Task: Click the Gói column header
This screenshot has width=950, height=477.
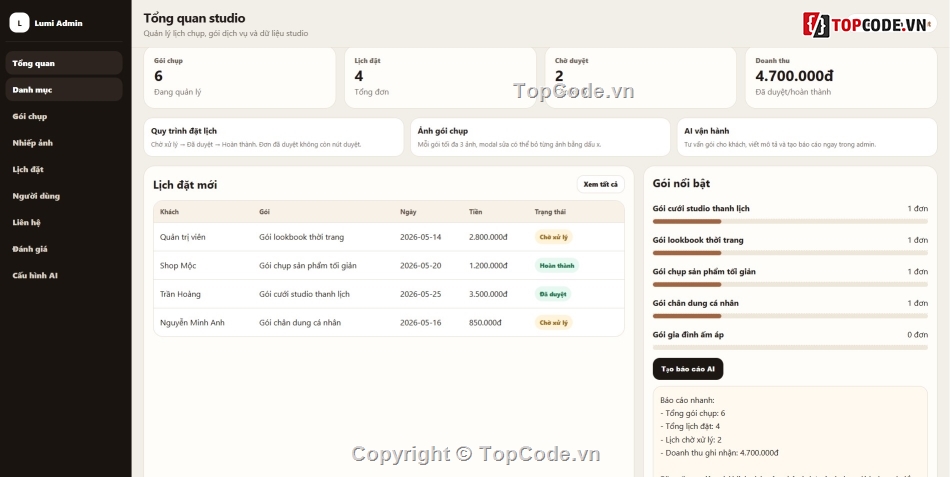Action: 264,212
